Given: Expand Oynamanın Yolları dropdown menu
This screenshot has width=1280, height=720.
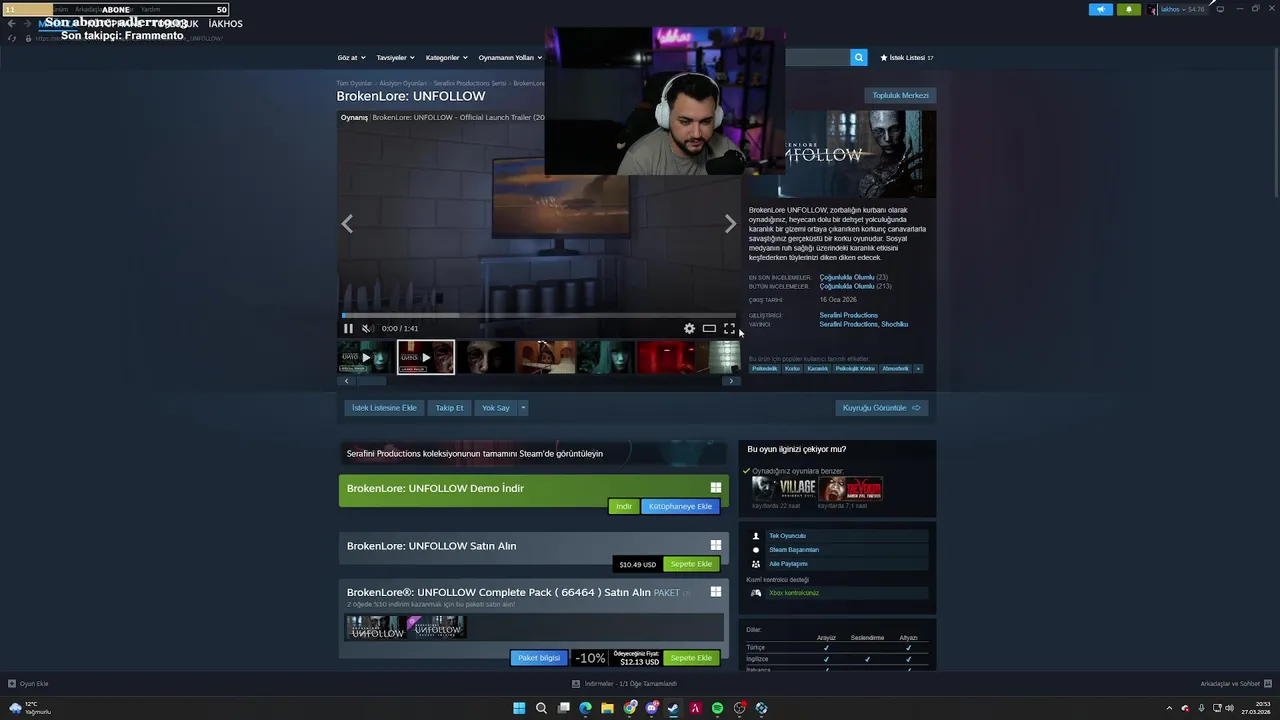Looking at the screenshot, I should pyautogui.click(x=510, y=57).
